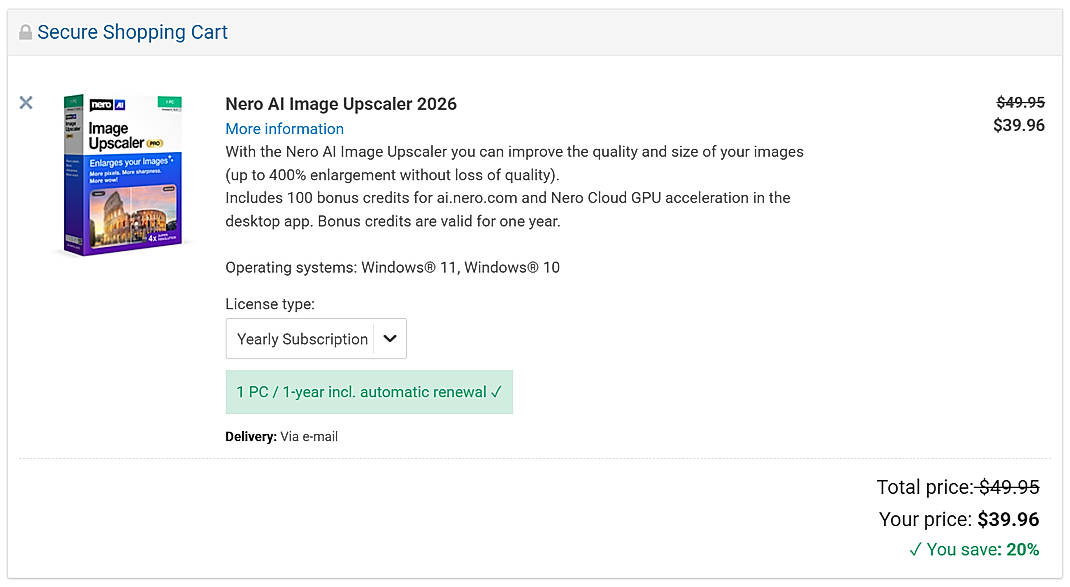The image size is (1070, 587).
Task: Click the $39.96 item price
Action: (1019, 125)
